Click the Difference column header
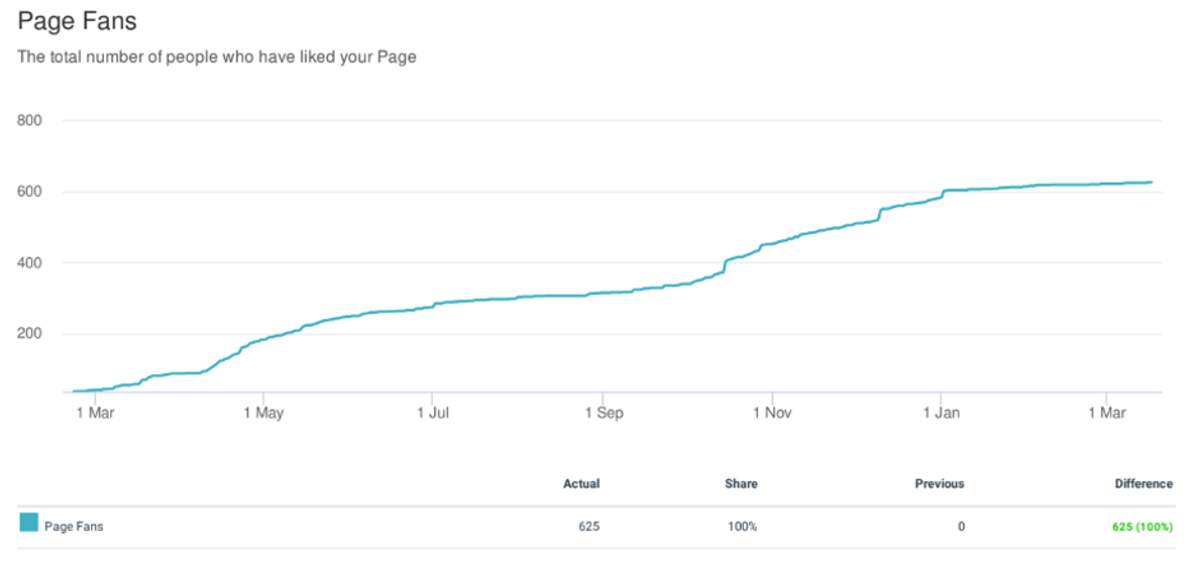The image size is (1200, 567). click(1144, 484)
